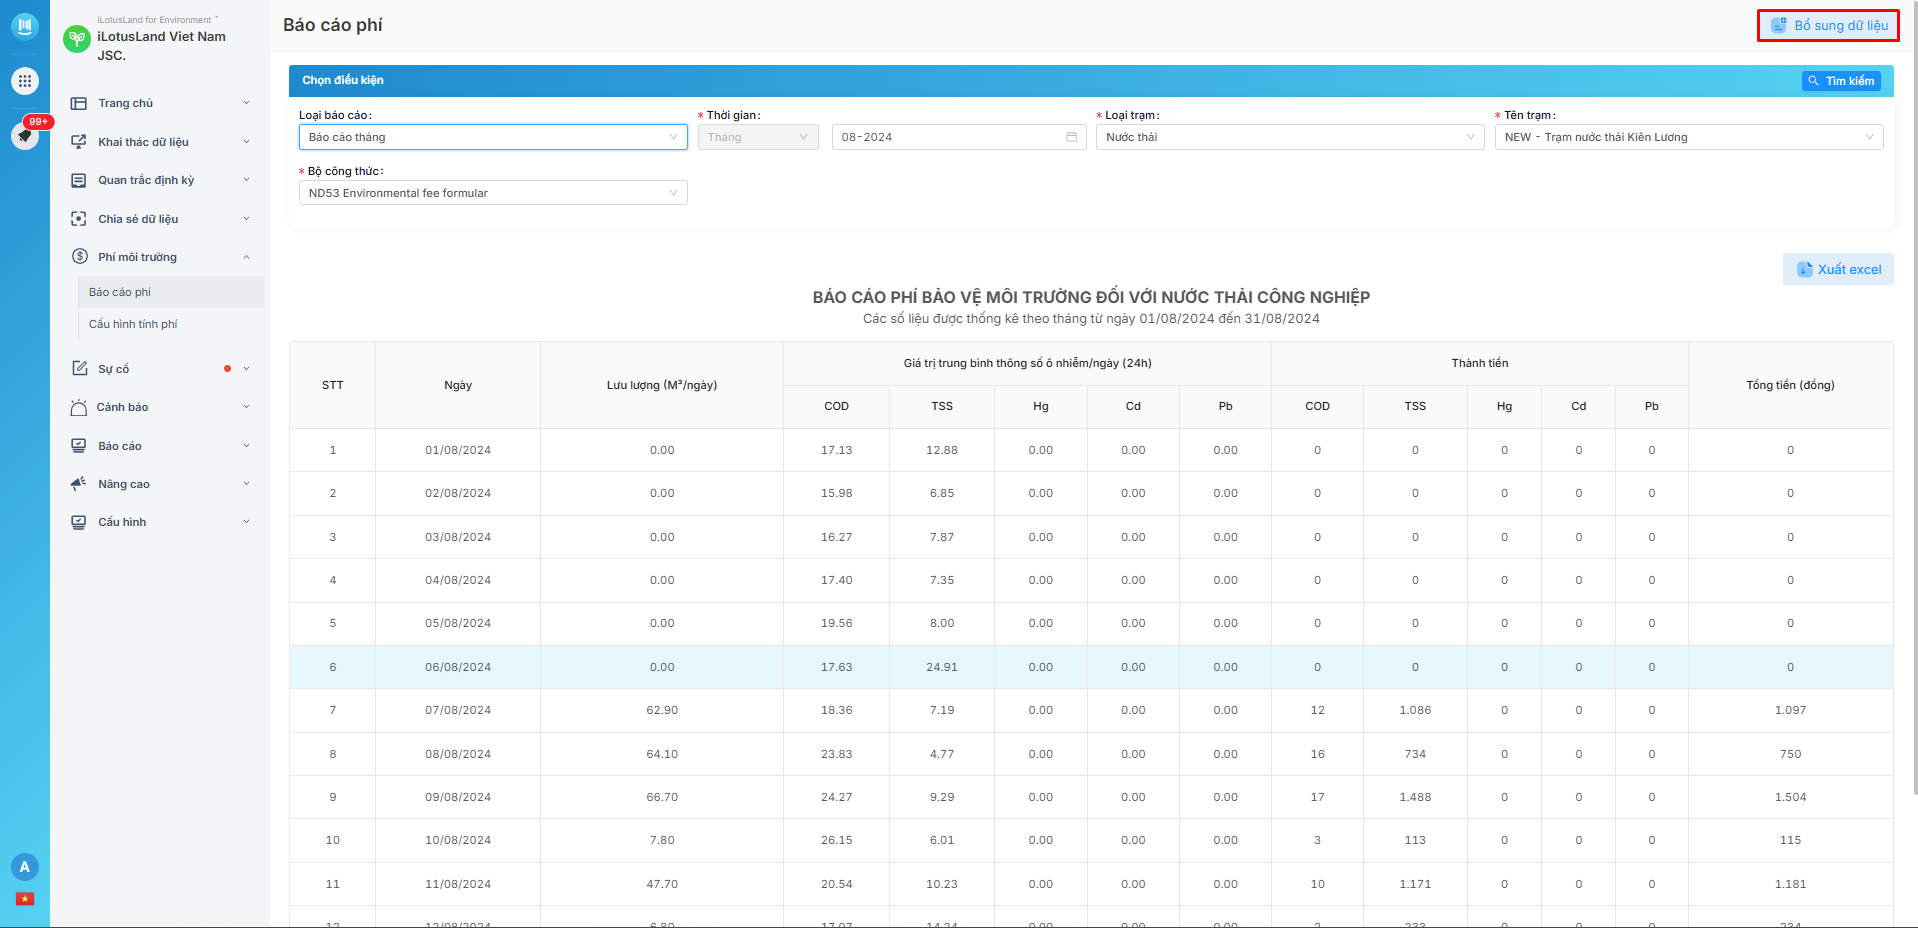This screenshot has width=1918, height=928.
Task: Click the iLotusLand logo icon at top
Action: pyautogui.click(x=25, y=26)
